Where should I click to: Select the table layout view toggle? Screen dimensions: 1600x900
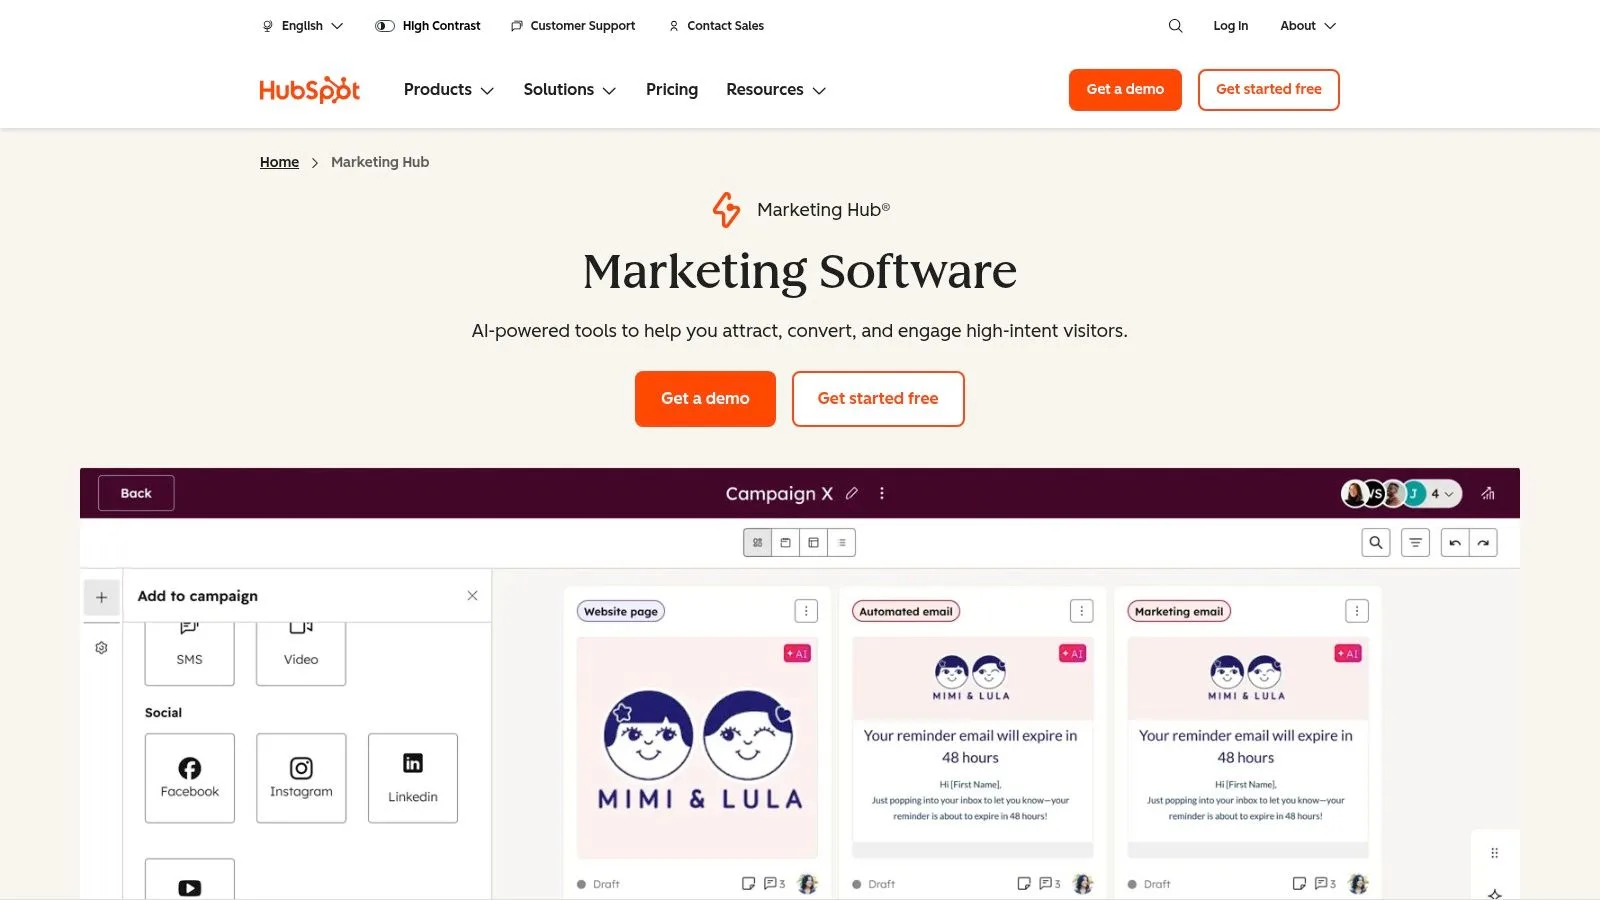point(813,543)
